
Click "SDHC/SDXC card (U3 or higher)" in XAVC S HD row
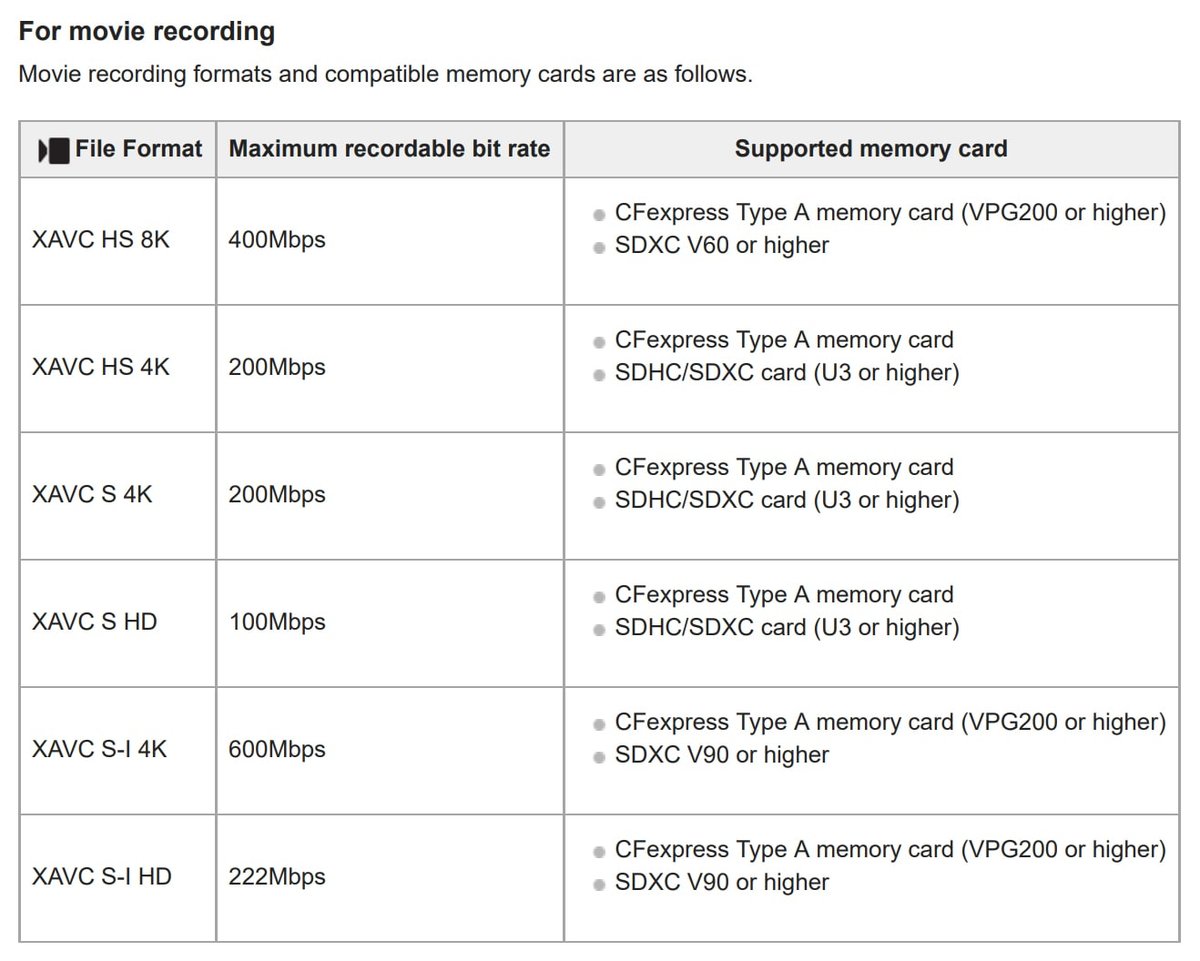pyautogui.click(x=786, y=627)
